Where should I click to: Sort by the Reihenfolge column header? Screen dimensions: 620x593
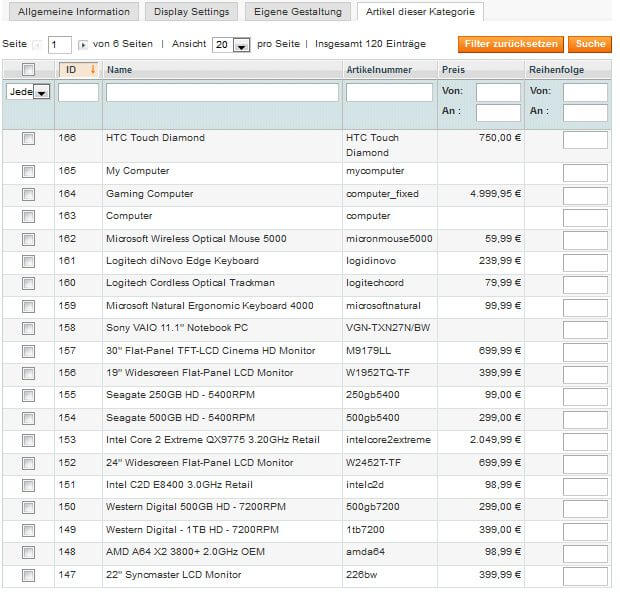coord(556,70)
